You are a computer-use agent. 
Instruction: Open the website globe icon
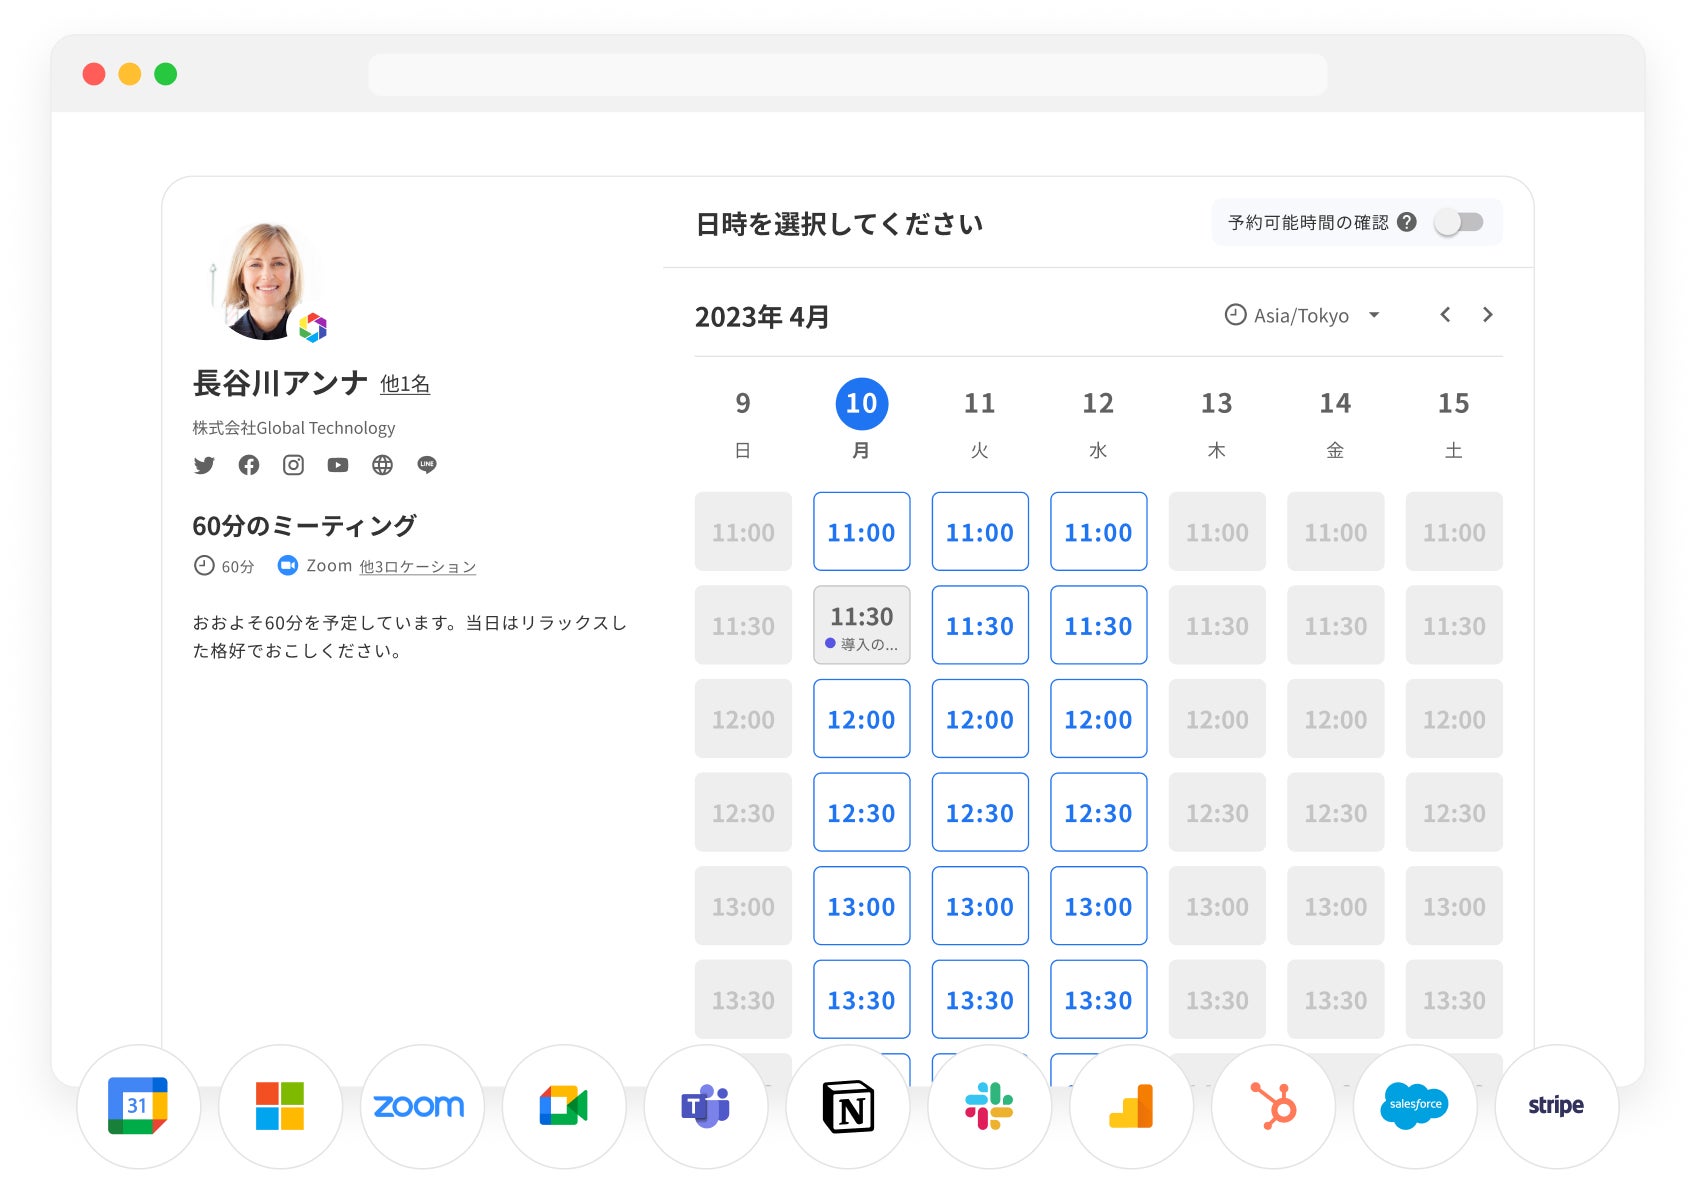[x=382, y=465]
